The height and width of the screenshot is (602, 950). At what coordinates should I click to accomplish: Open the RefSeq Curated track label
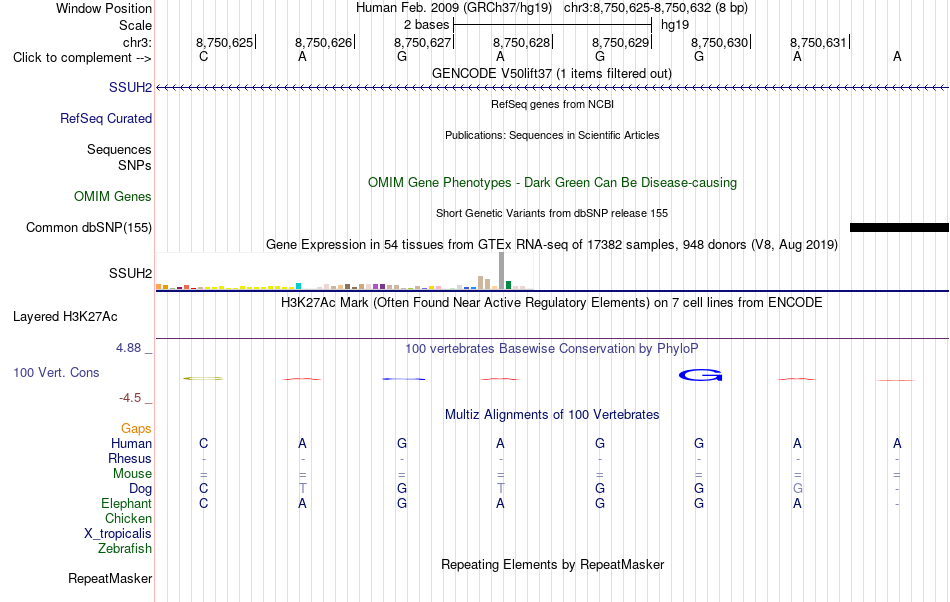coord(106,118)
